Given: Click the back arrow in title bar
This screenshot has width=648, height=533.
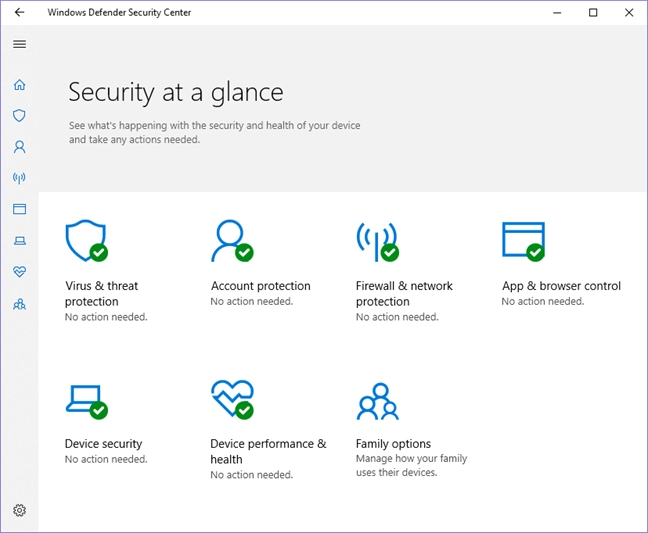Looking at the screenshot, I should [19, 12].
